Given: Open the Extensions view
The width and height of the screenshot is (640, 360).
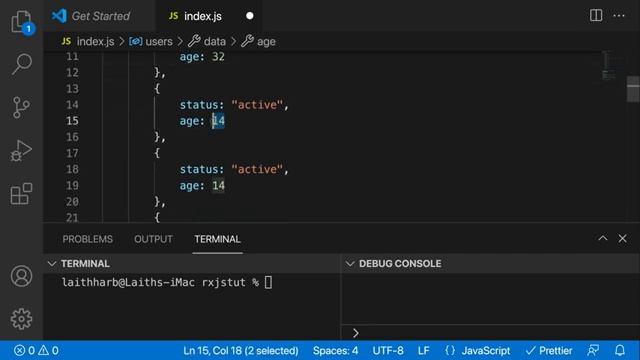Looking at the screenshot, I should pyautogui.click(x=21, y=193).
